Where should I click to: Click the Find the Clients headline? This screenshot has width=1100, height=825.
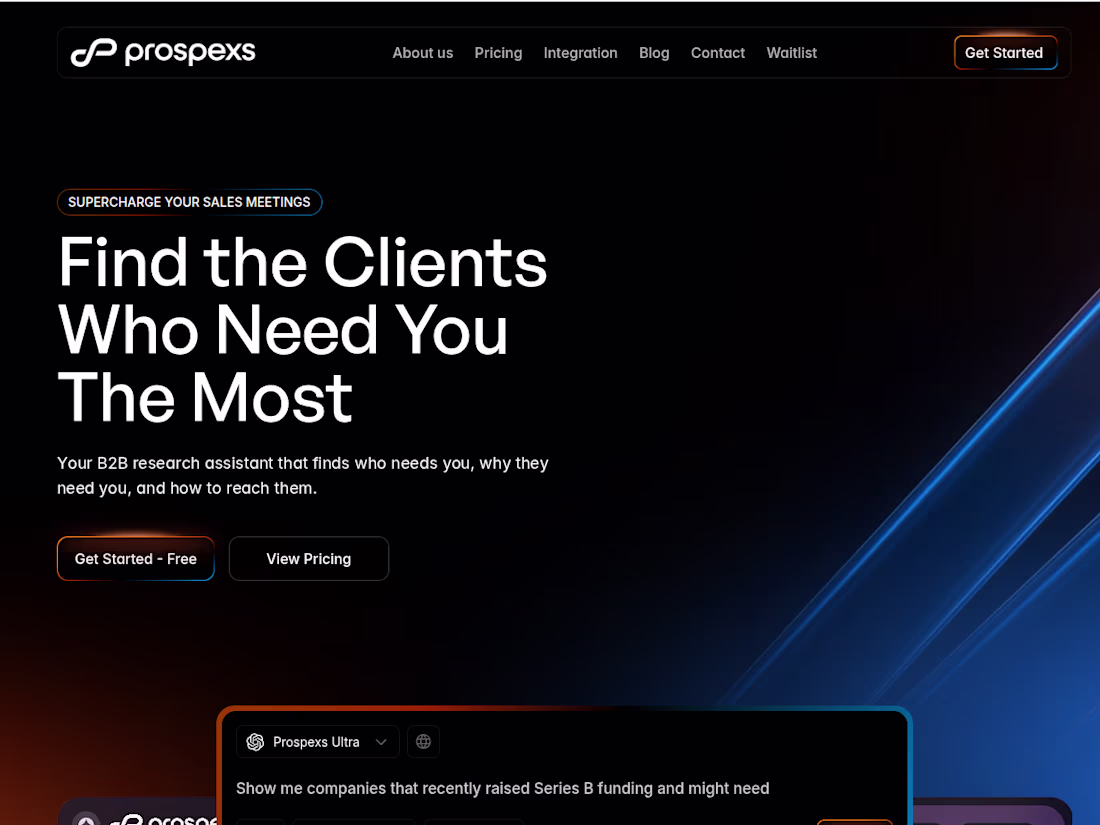(x=302, y=329)
